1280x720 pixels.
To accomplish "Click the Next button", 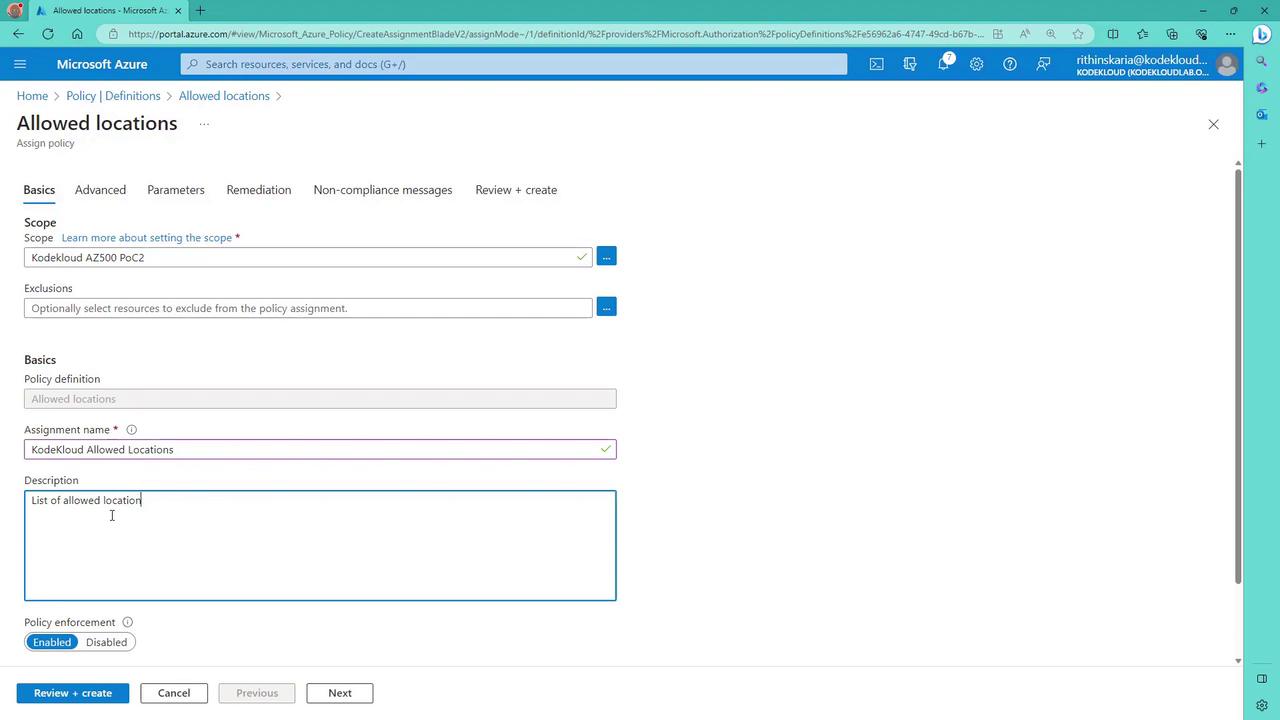I will click(340, 693).
